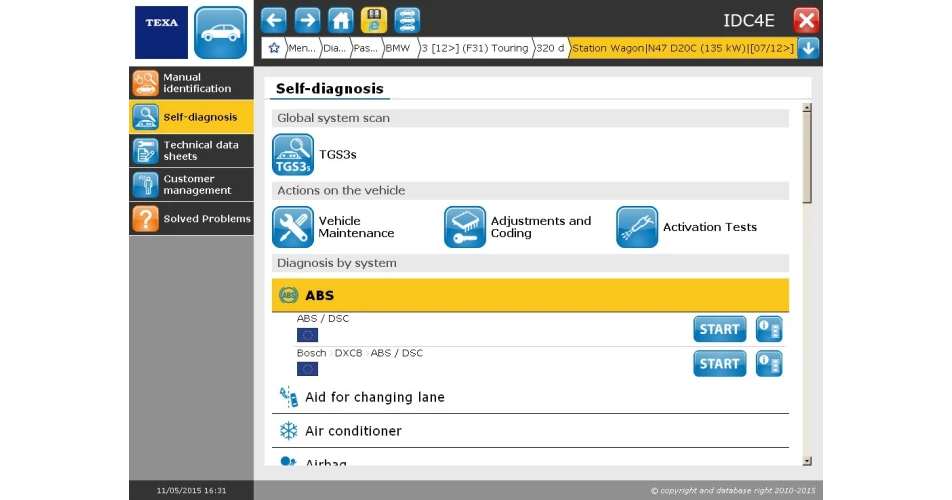Click the Self-diagnosis magnifier icon
This screenshot has width=952, height=500.
pos(146,117)
